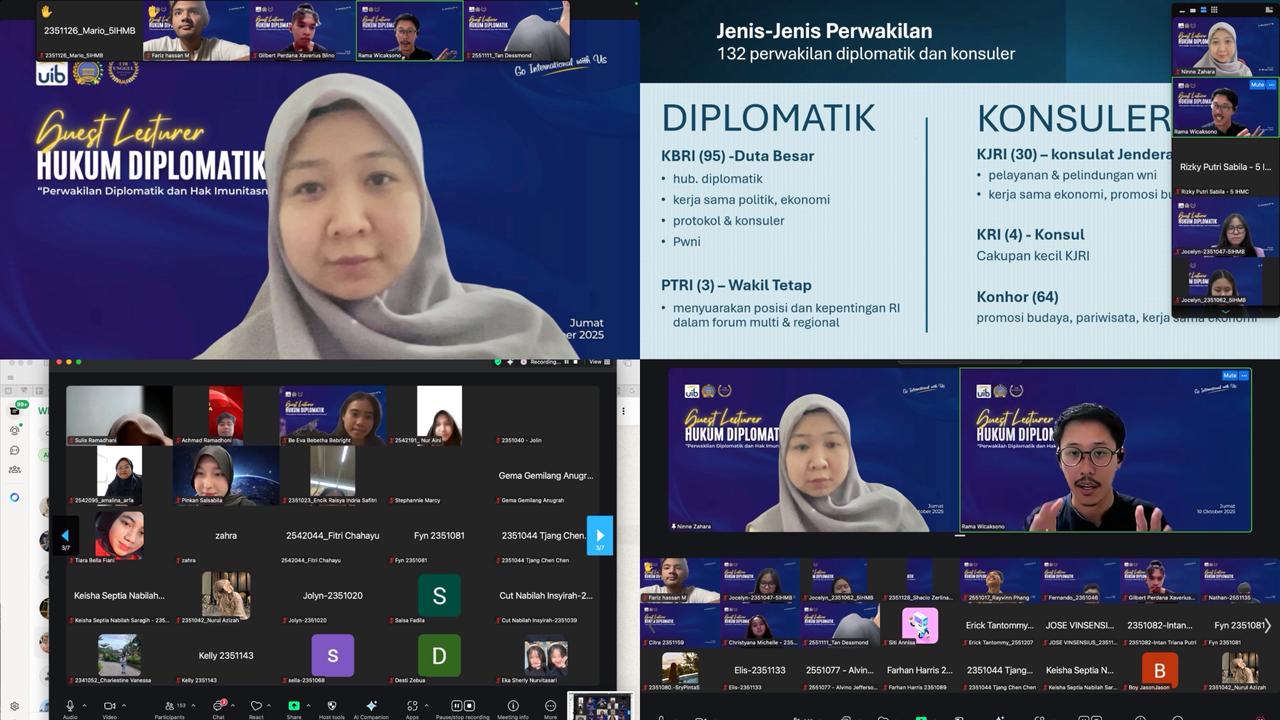
Task: Expand the audio options arrow beside microphone
Action: [x=84, y=705]
